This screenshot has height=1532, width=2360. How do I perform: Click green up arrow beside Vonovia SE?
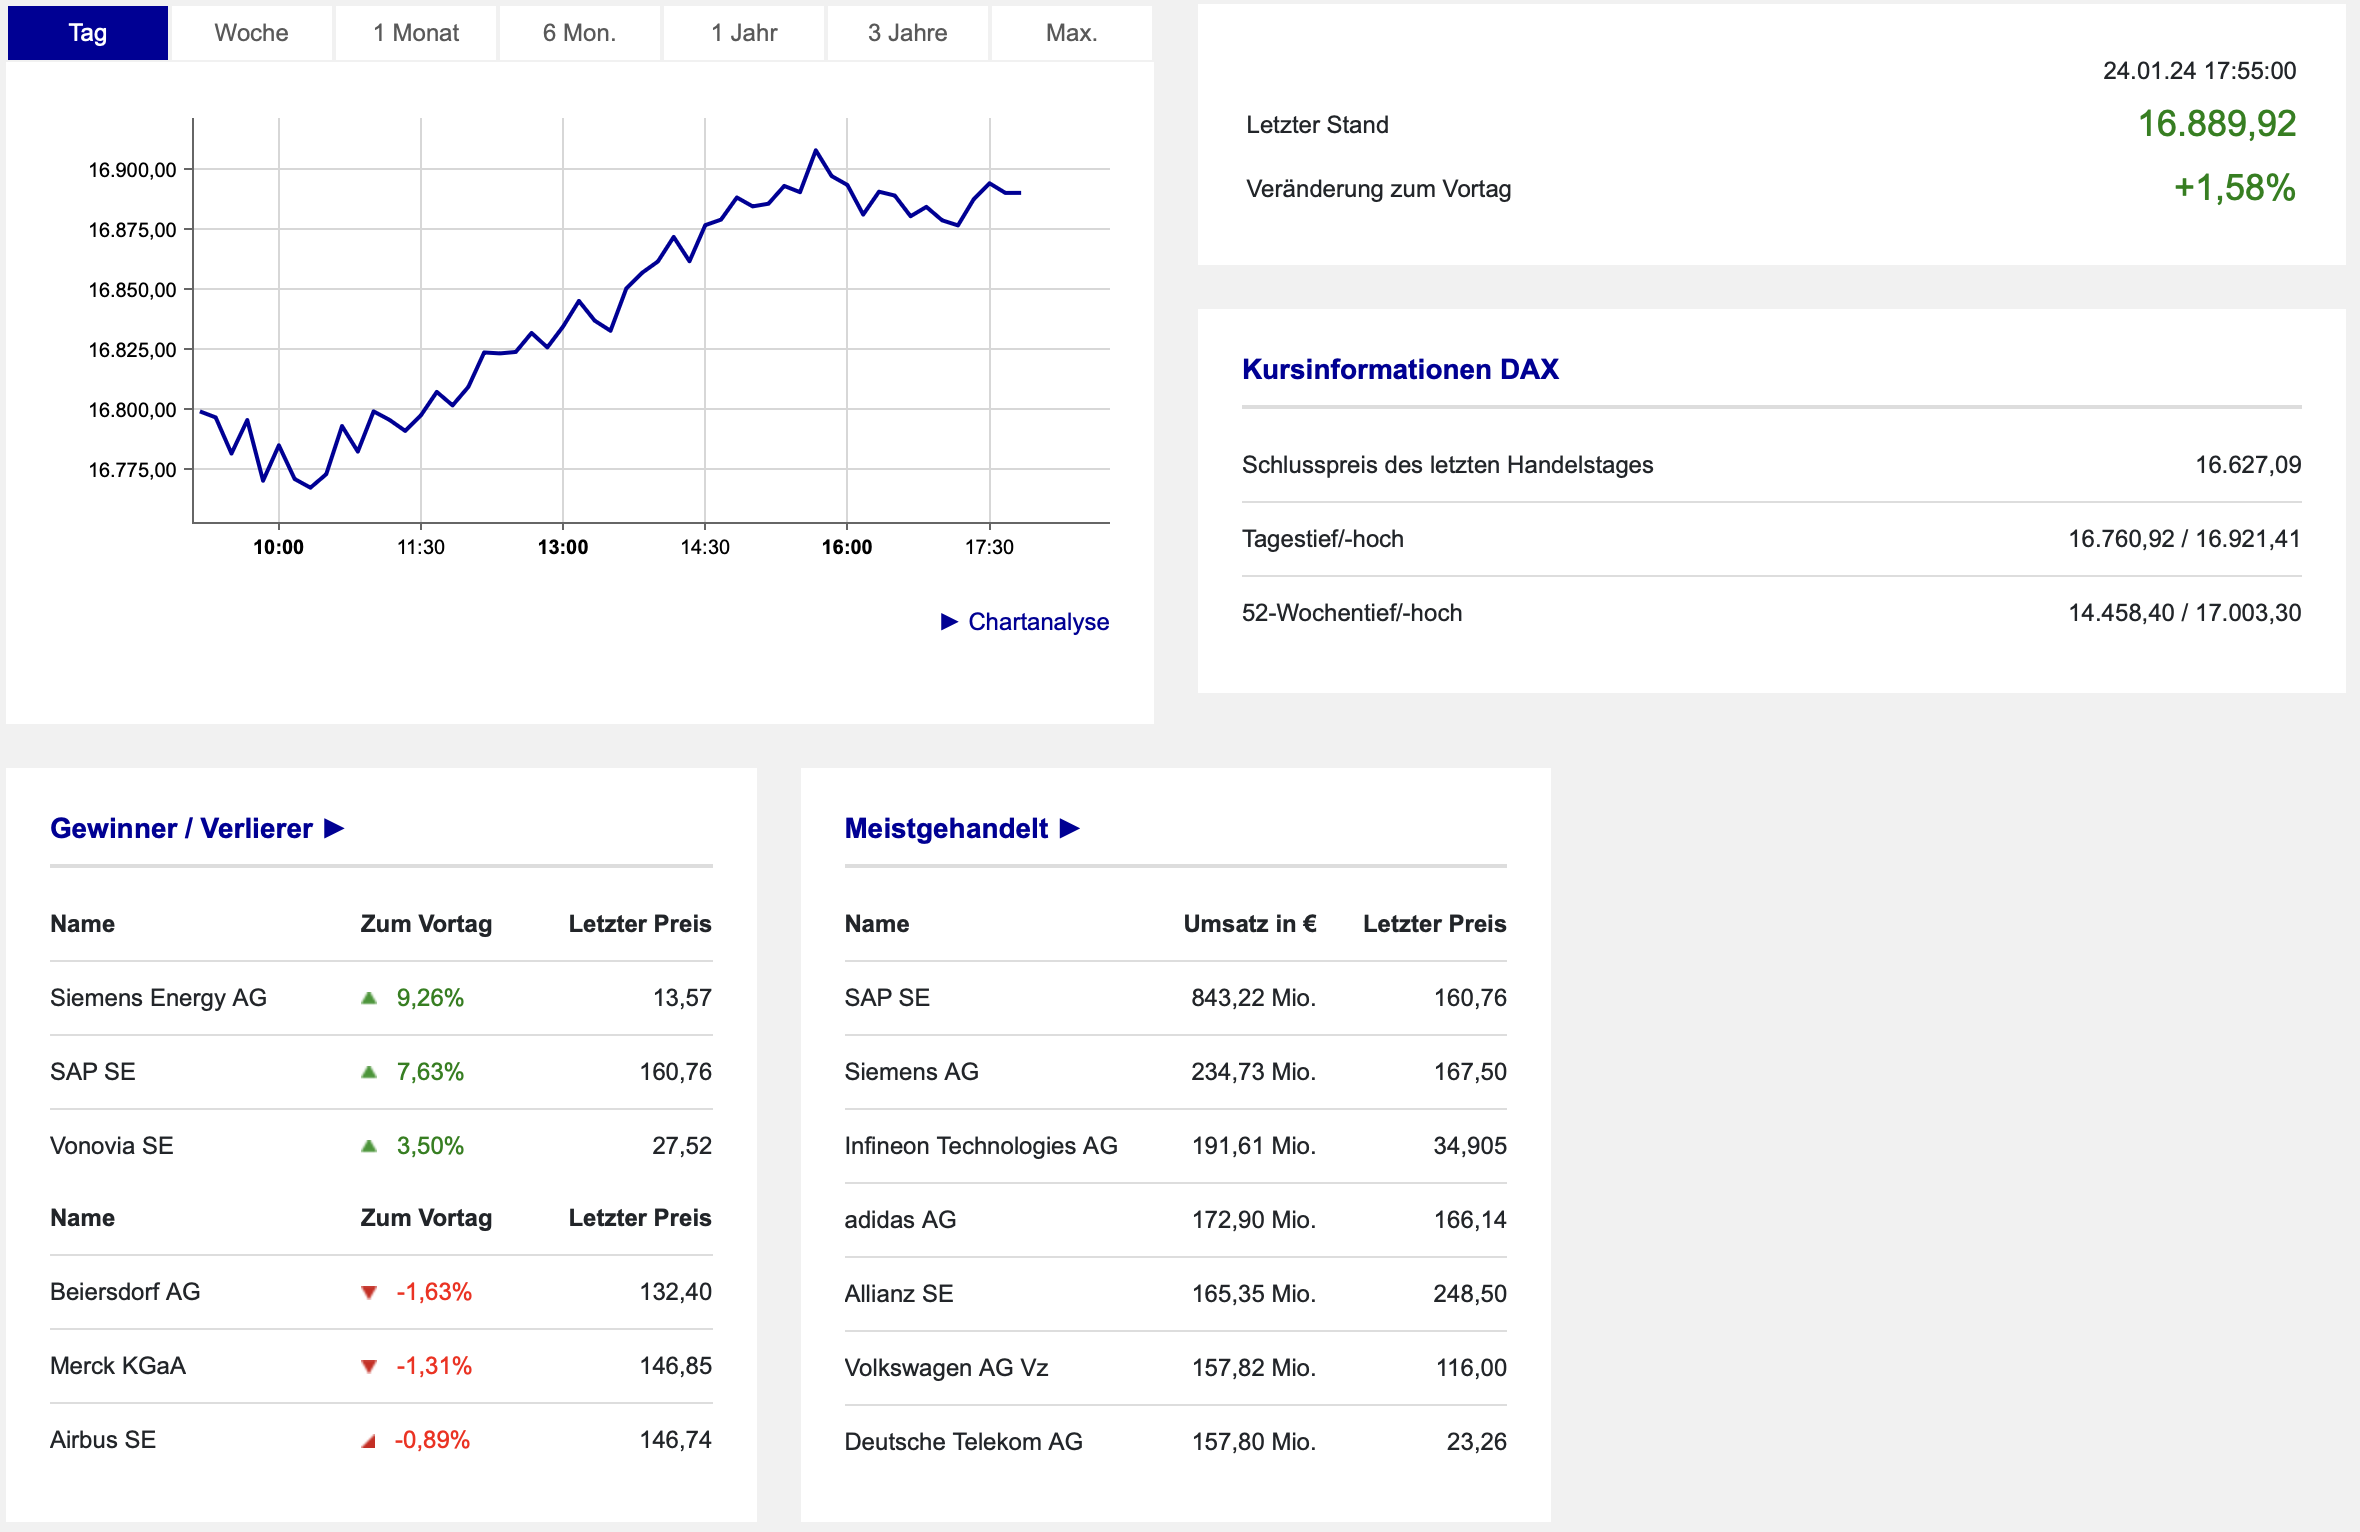coord(369,1146)
